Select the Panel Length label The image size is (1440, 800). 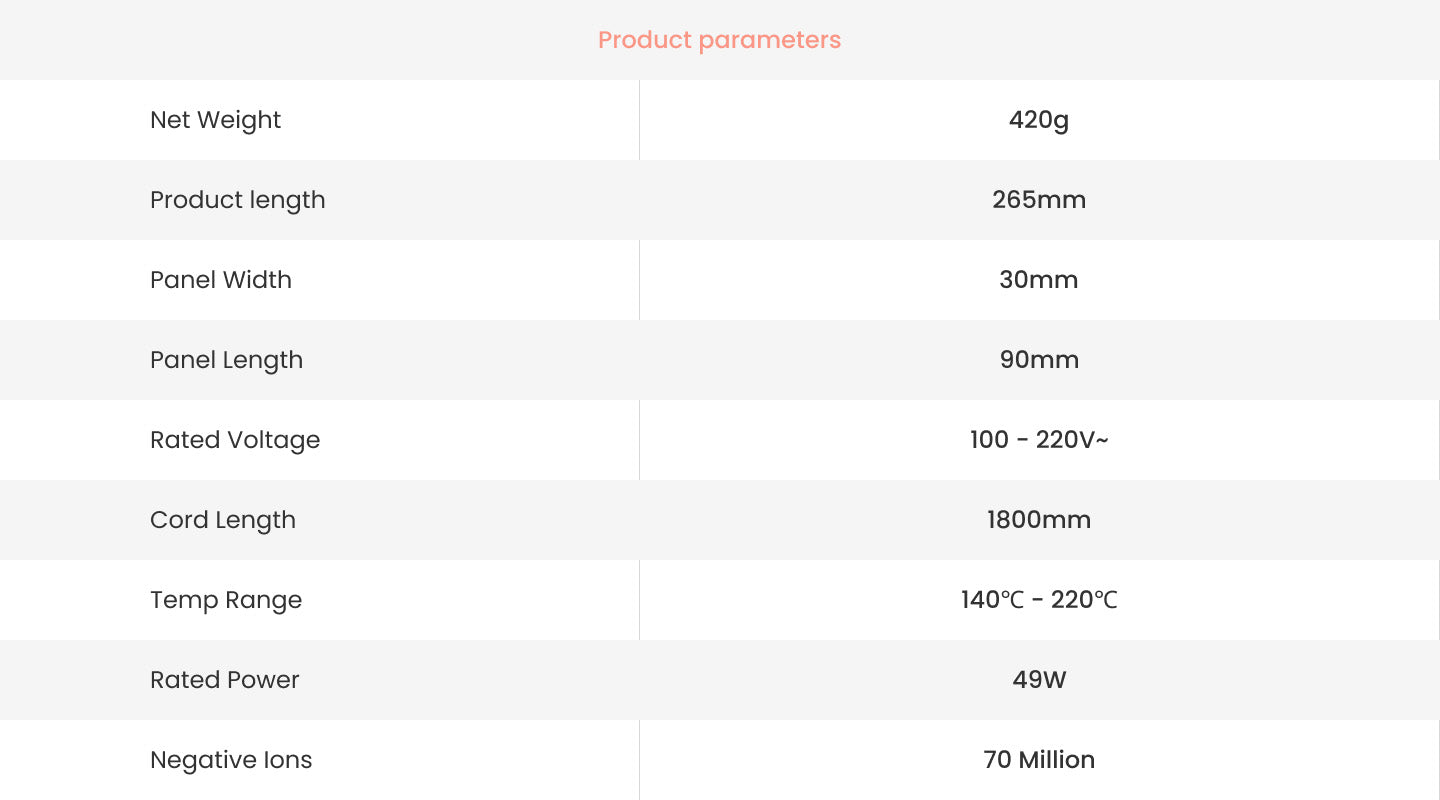pos(226,360)
